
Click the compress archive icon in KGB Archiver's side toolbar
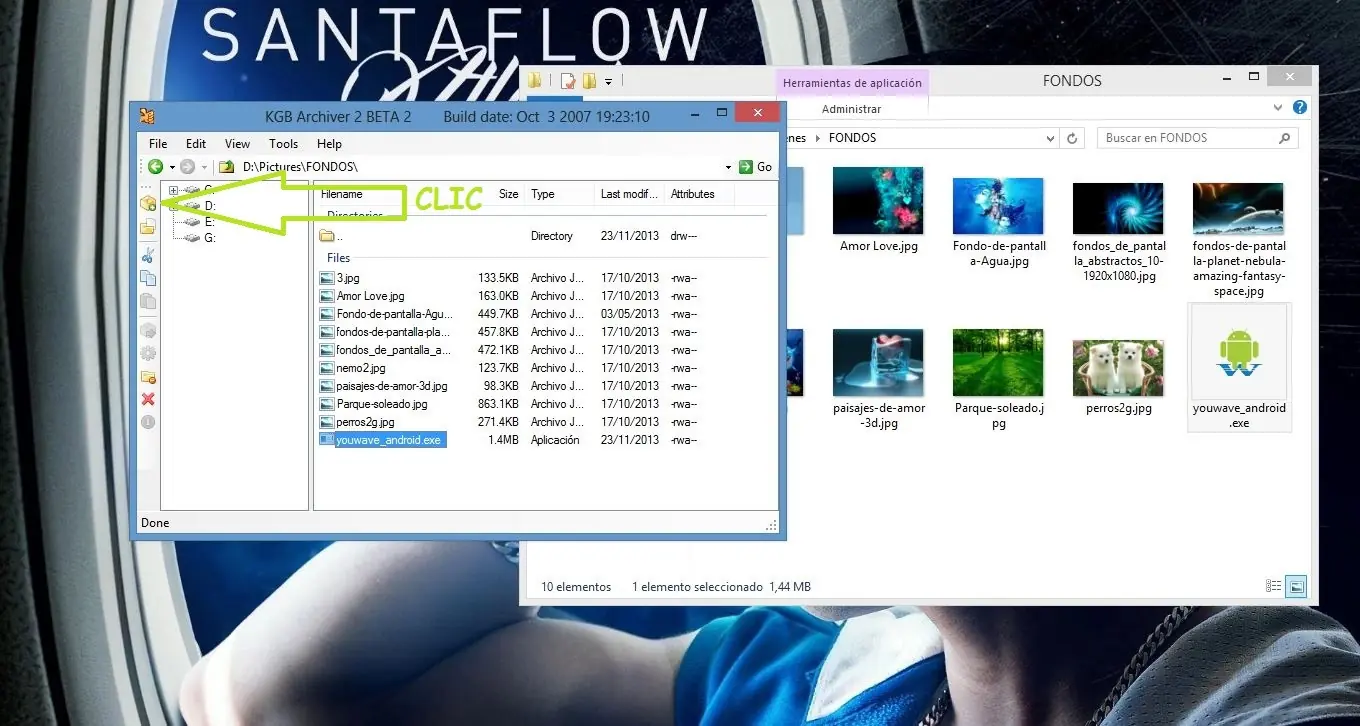[148, 204]
